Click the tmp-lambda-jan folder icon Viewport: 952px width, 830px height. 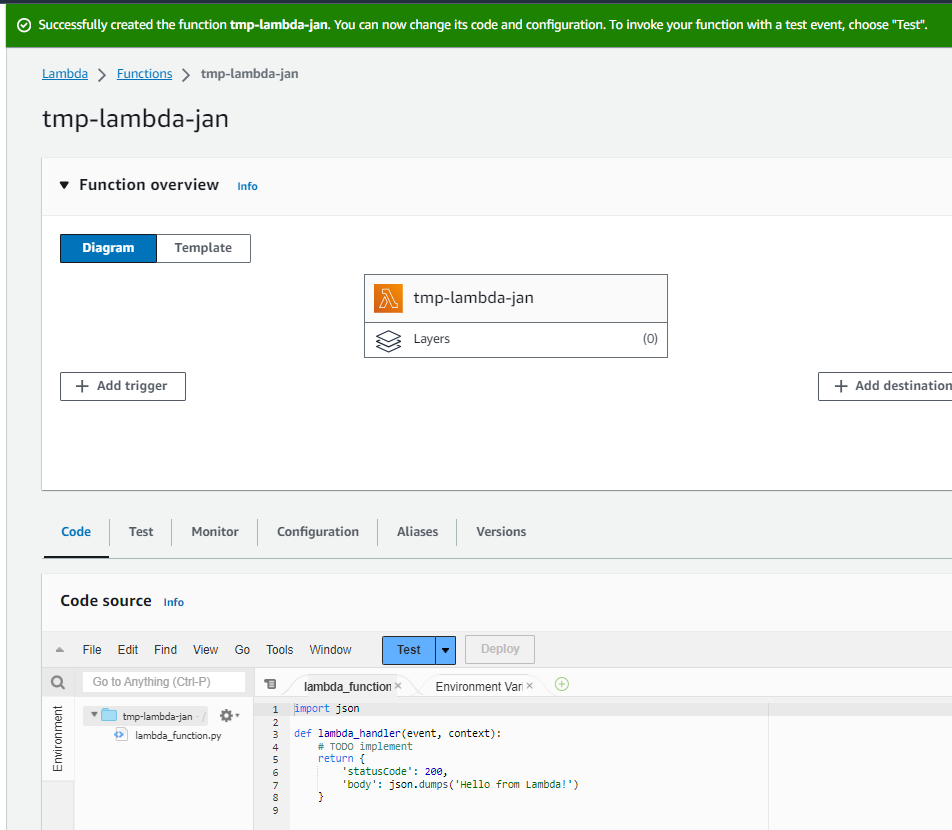point(109,715)
